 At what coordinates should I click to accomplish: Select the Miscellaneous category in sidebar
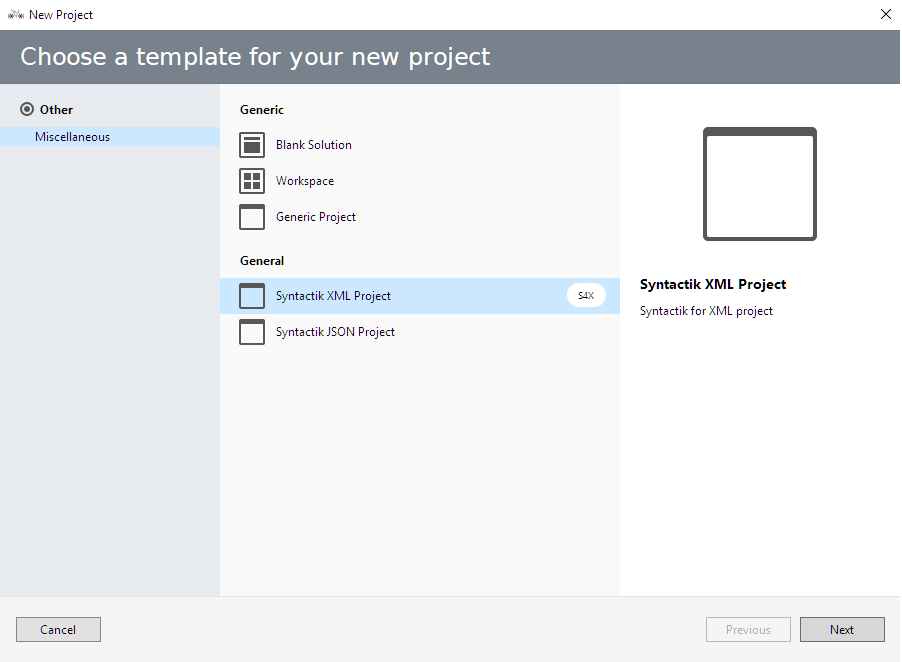pos(73,137)
